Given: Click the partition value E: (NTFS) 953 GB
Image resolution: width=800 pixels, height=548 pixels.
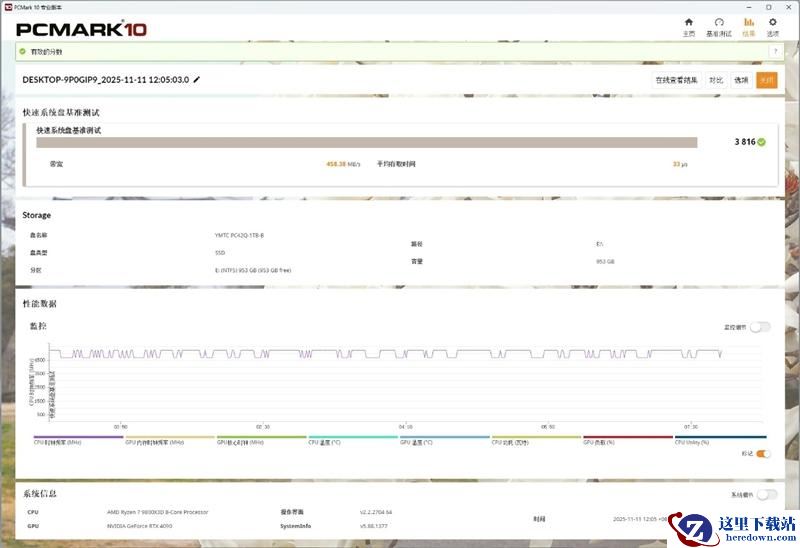Looking at the screenshot, I should point(253,270).
